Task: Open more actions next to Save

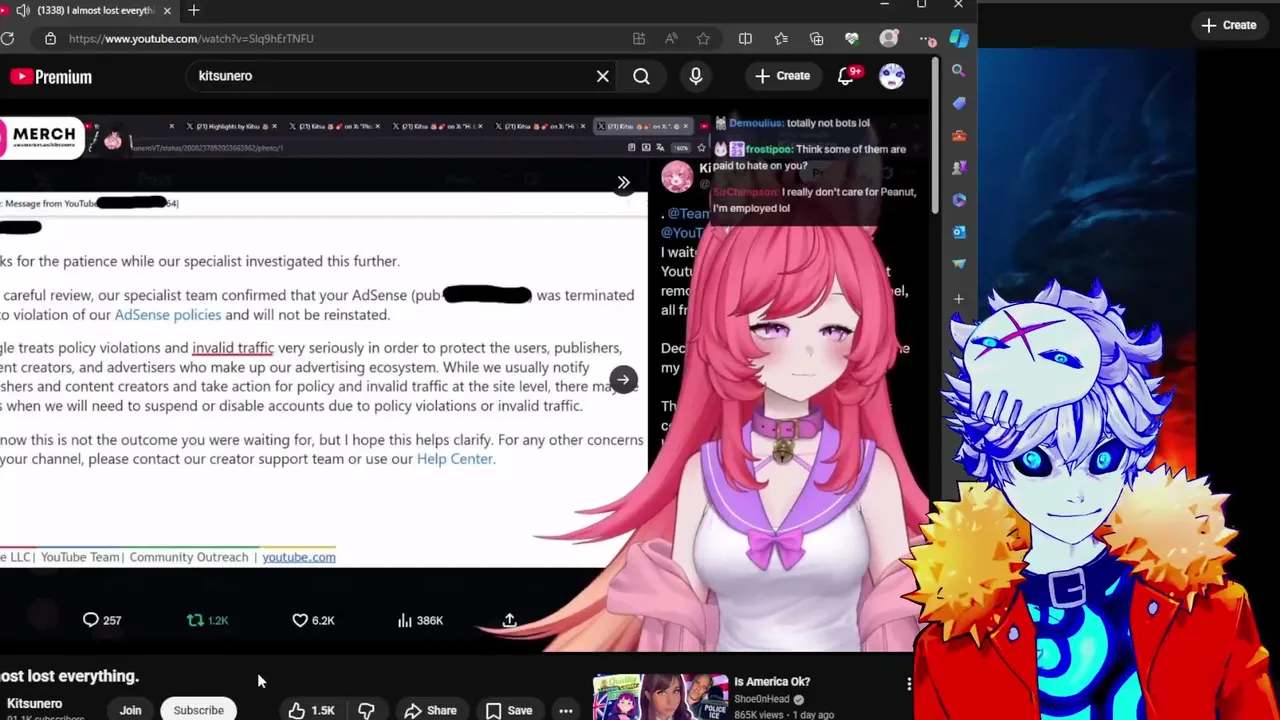Action: click(x=566, y=710)
